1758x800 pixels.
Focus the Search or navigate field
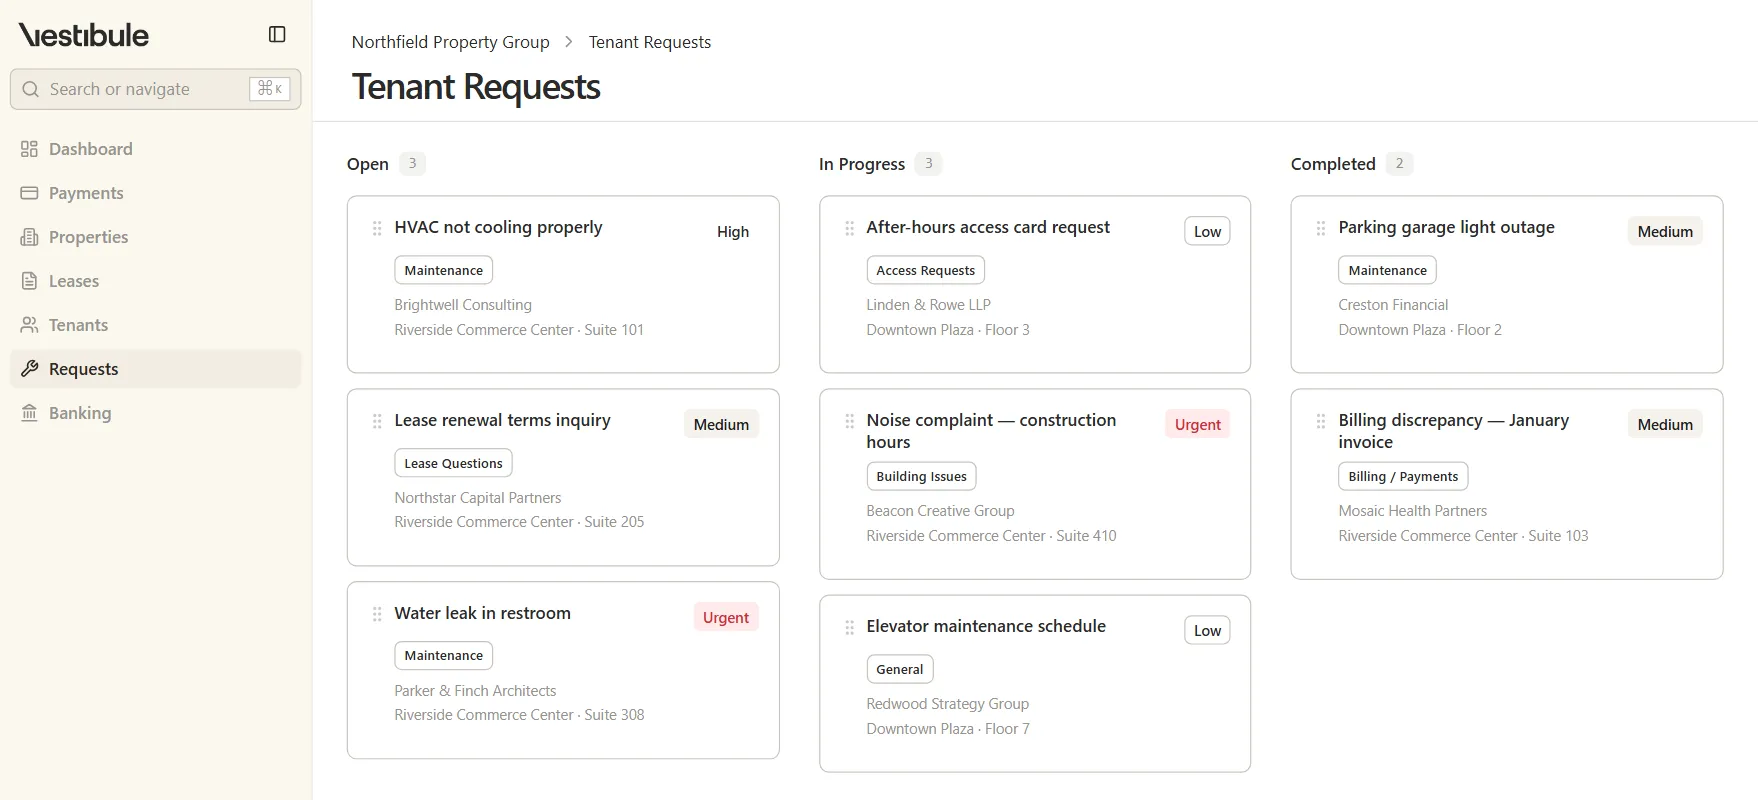[x=155, y=89]
